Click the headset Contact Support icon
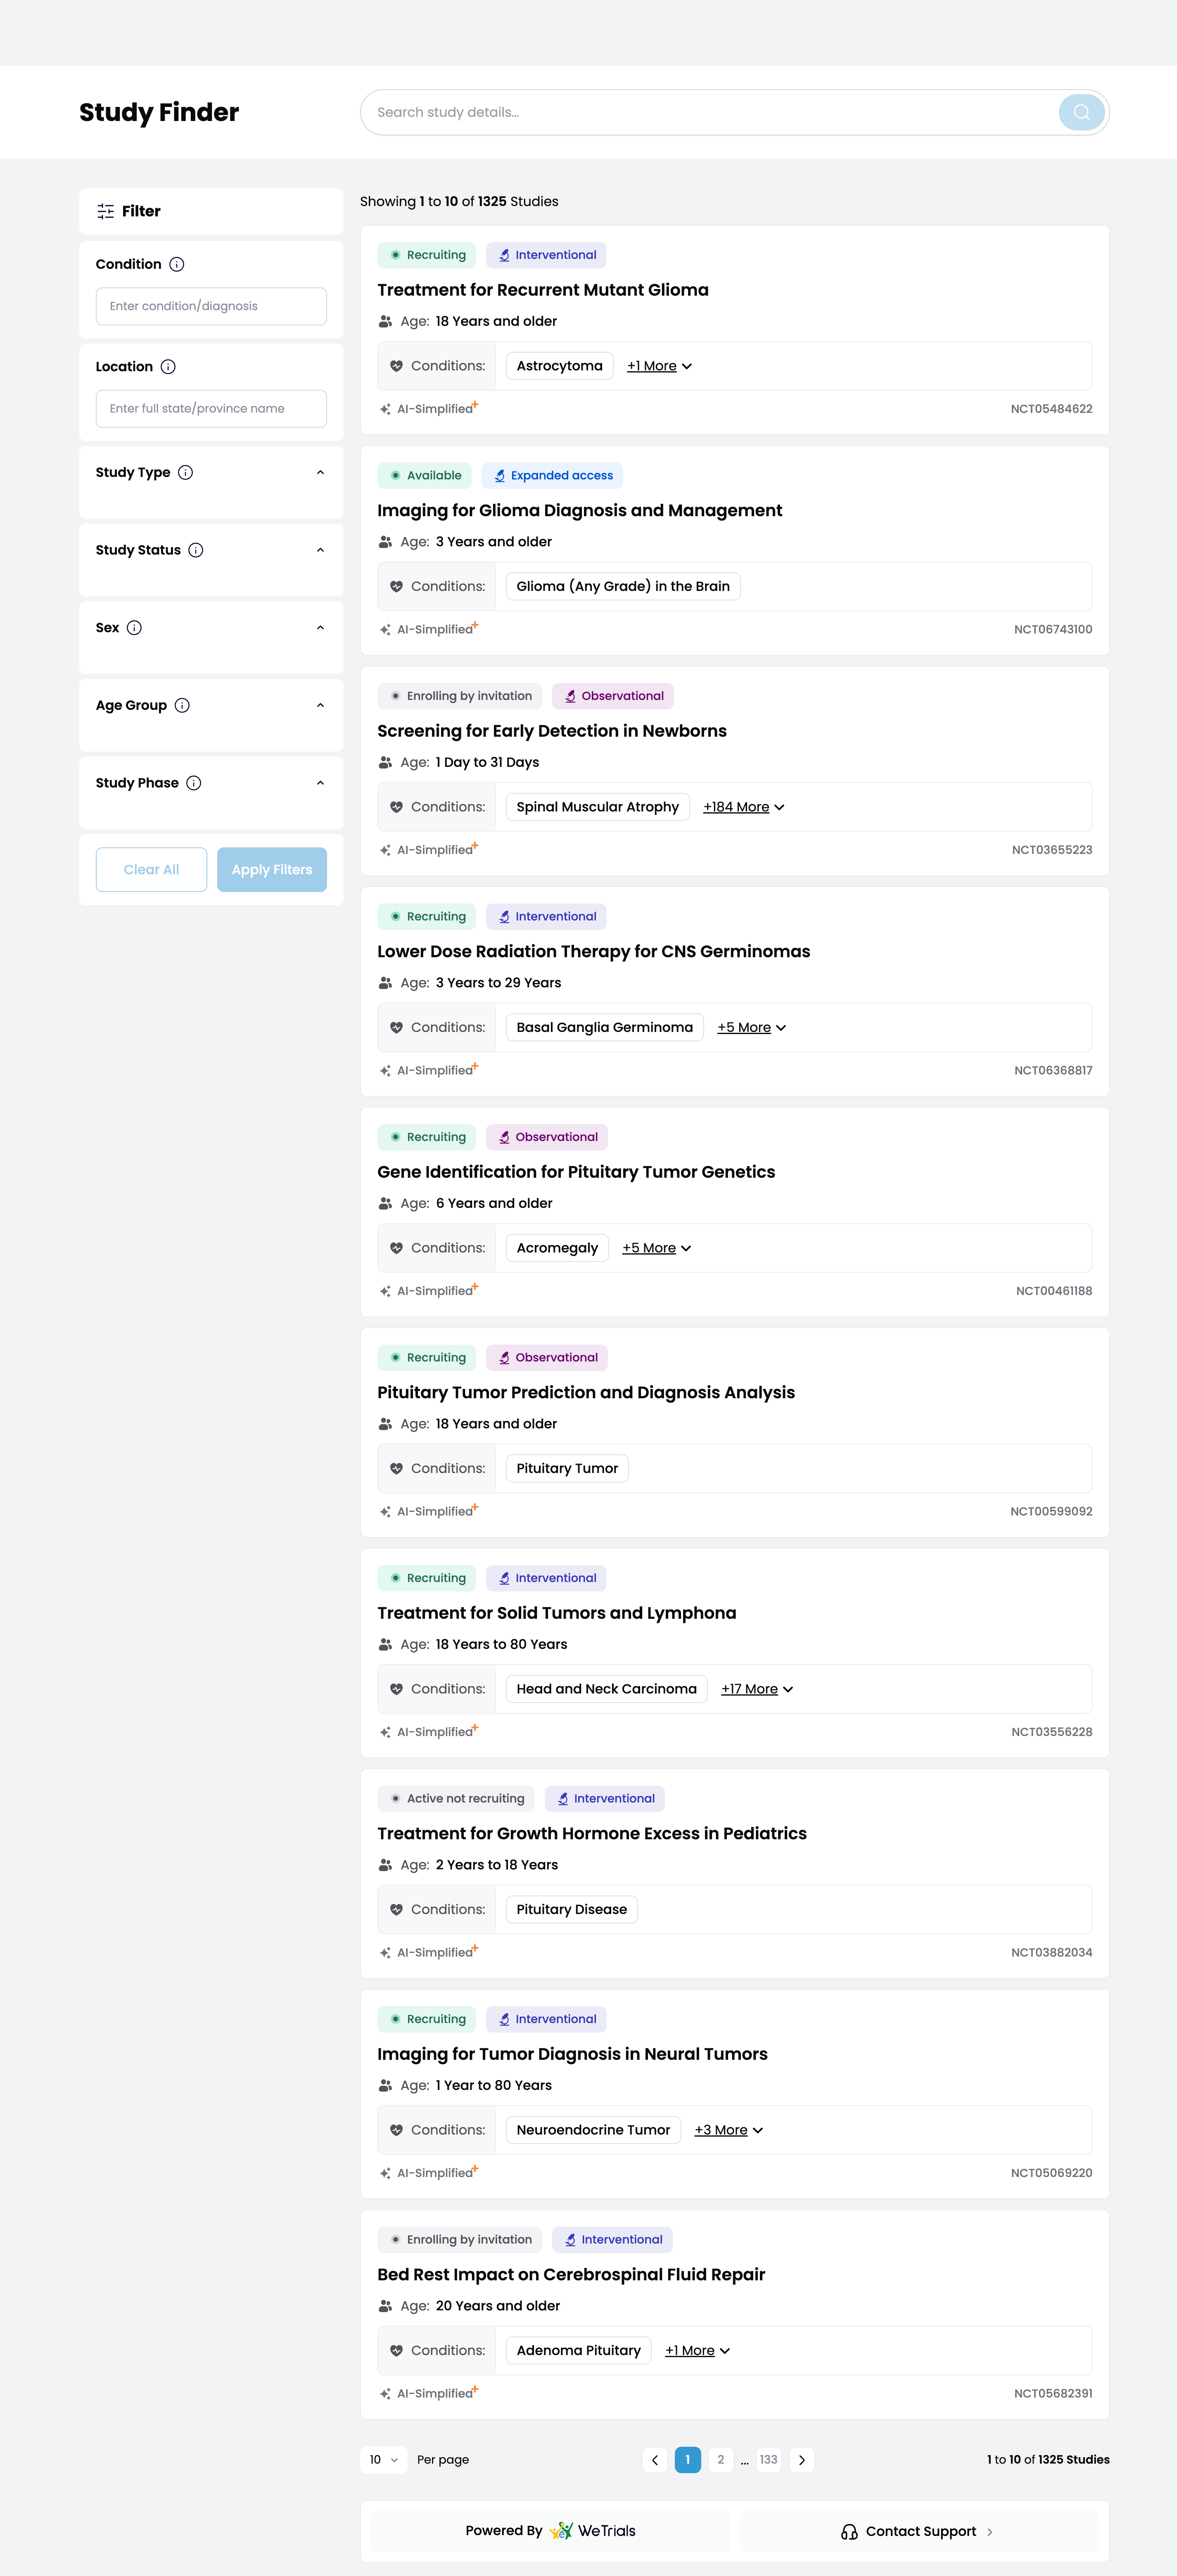 click(849, 2531)
